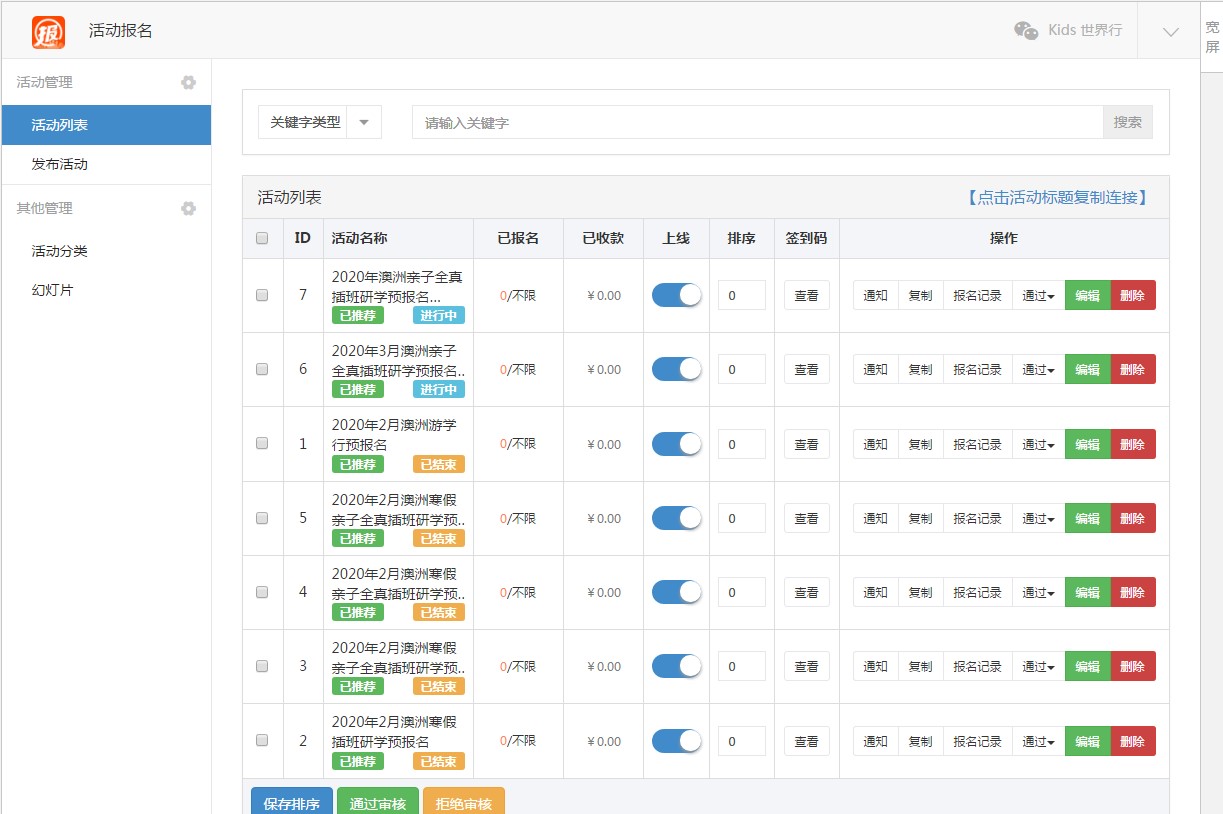Screen dimensions: 1223x814
Task: Click the orange app logo icon
Action: (48, 32)
